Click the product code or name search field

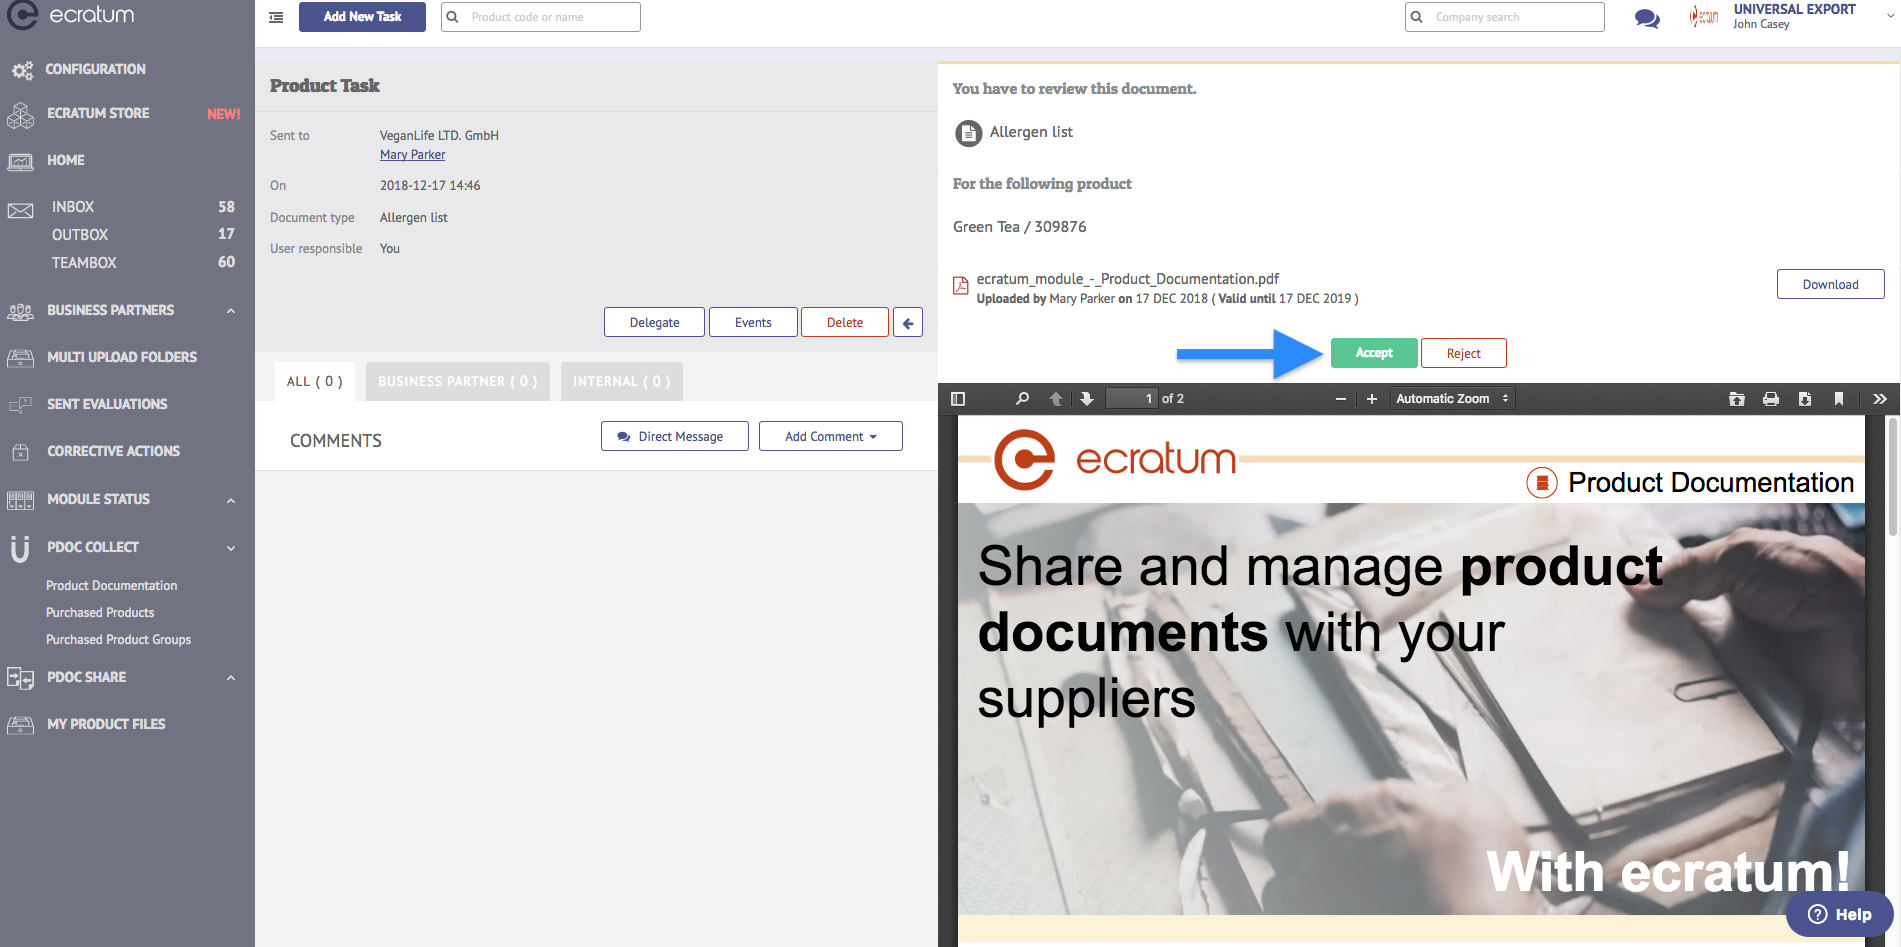pos(541,17)
